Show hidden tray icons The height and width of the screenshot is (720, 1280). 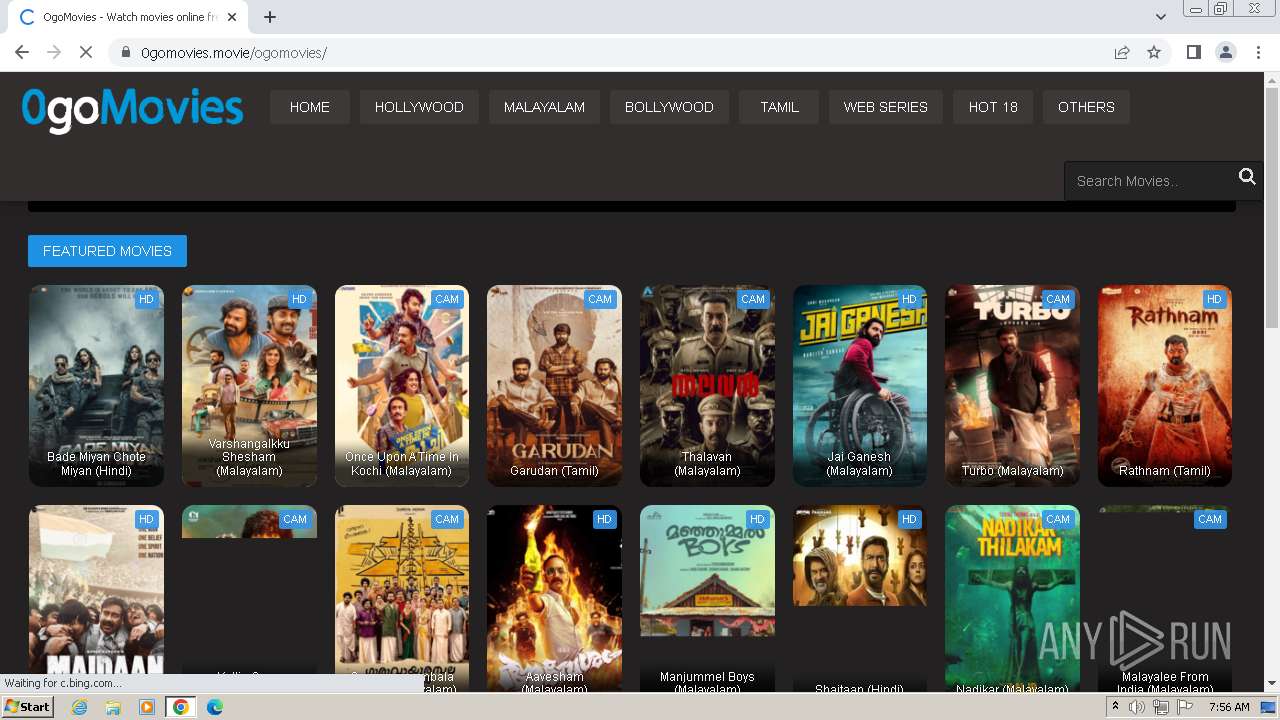click(1115, 707)
